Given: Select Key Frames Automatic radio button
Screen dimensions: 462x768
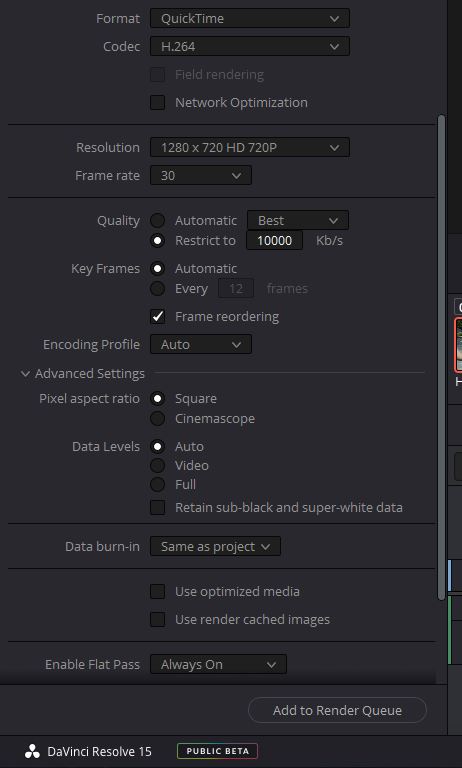Looking at the screenshot, I should click(157, 268).
